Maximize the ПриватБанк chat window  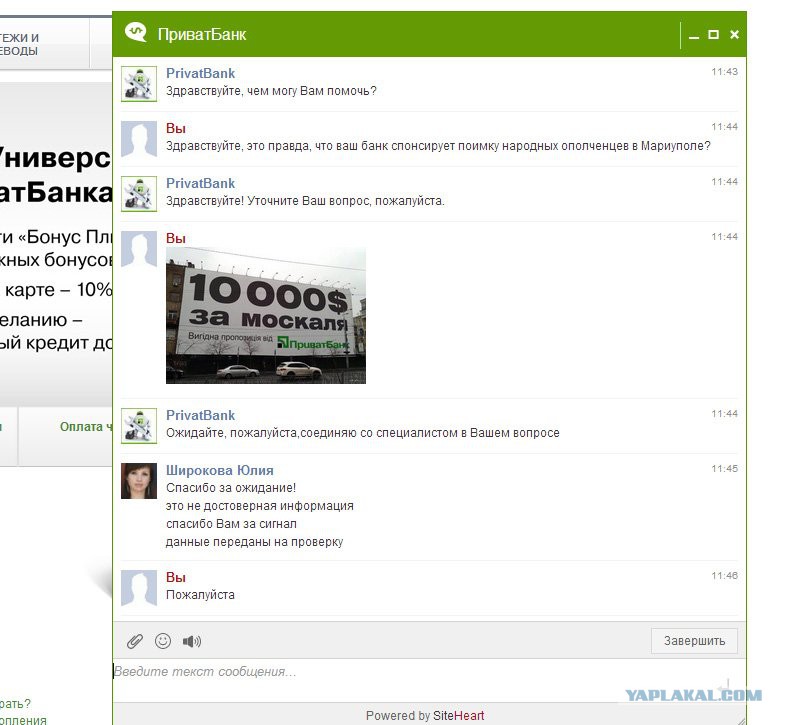pyautogui.click(x=713, y=34)
